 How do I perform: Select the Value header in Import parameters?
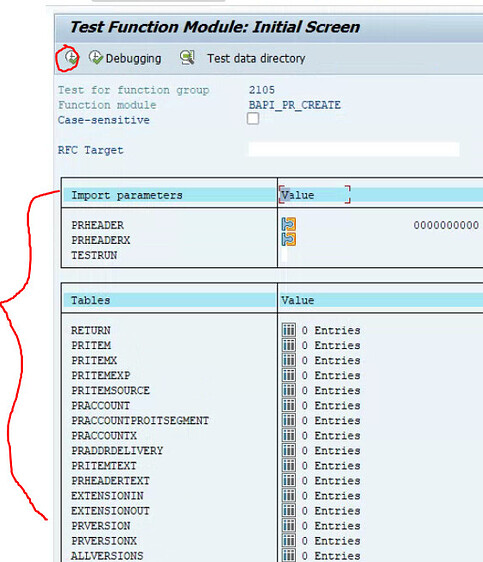pyautogui.click(x=297, y=195)
